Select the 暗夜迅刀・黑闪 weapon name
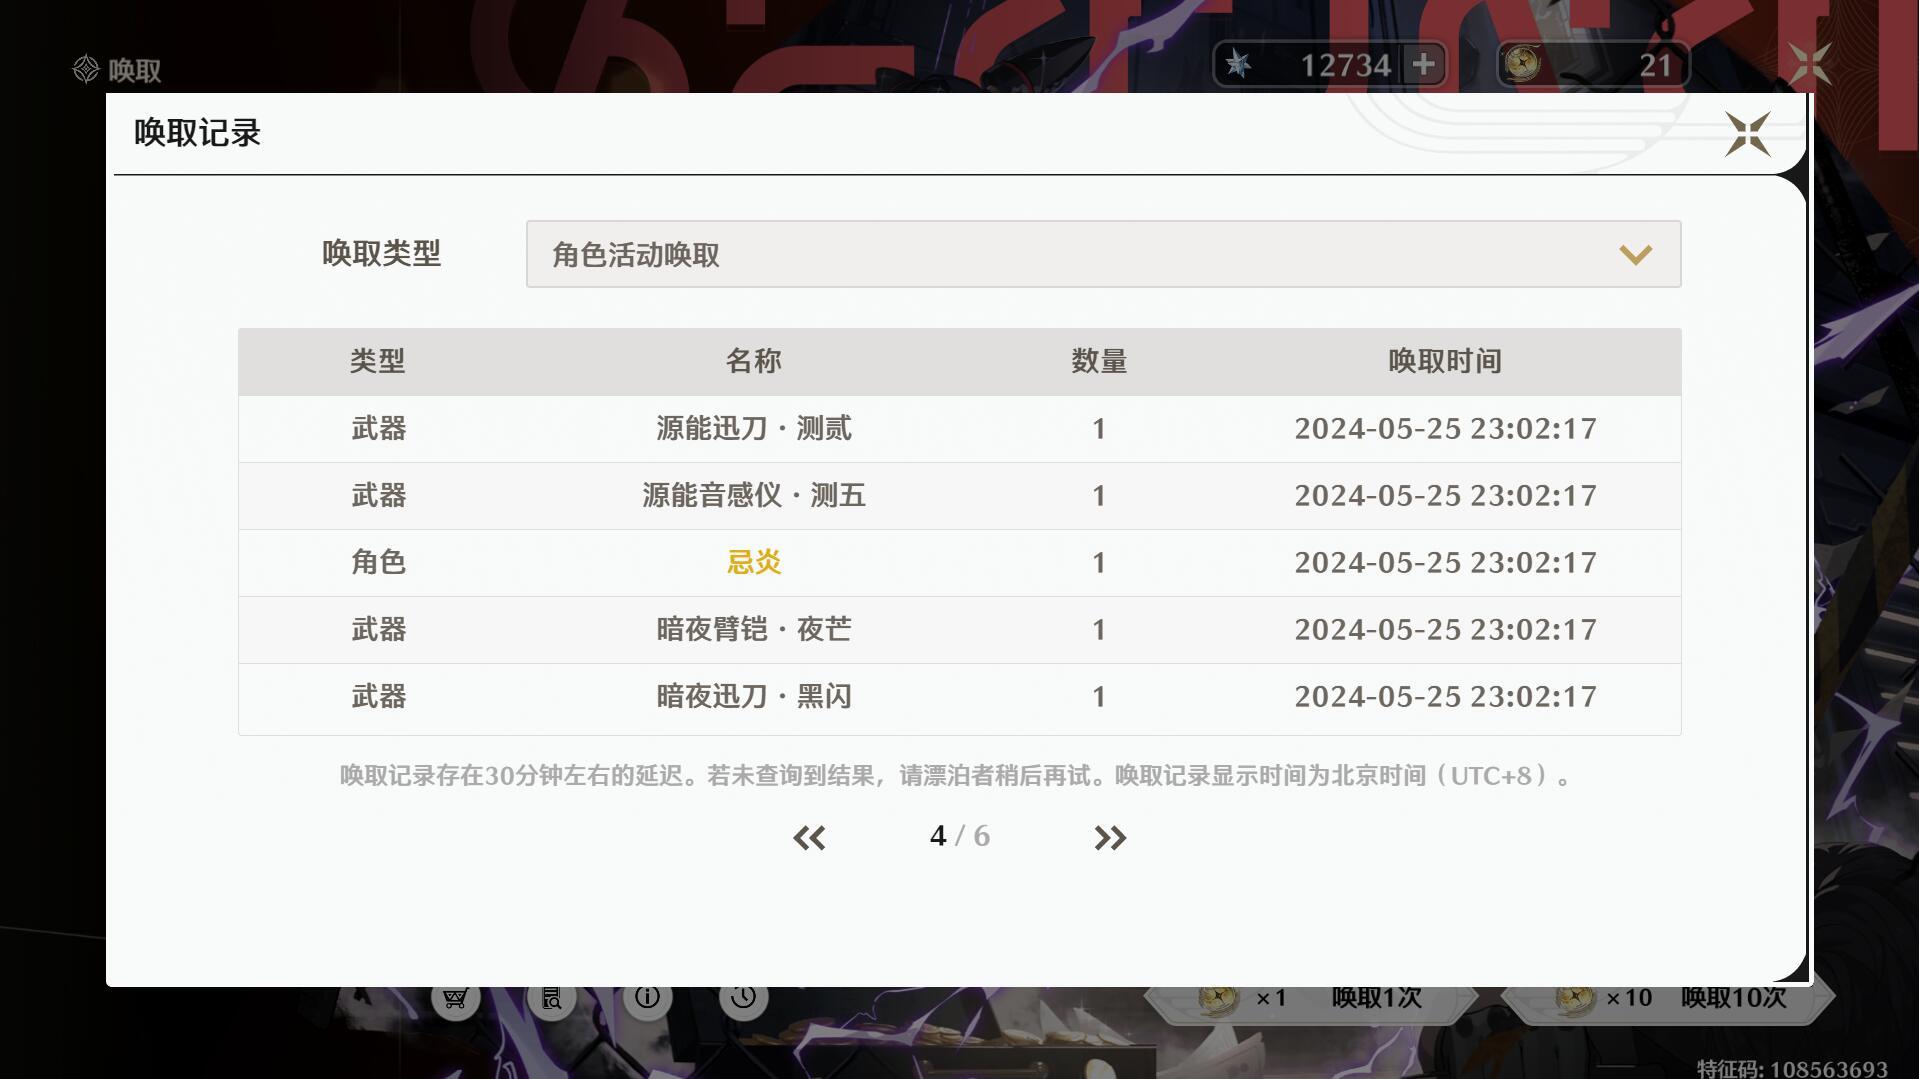The height and width of the screenshot is (1079, 1919). pyautogui.click(x=754, y=697)
